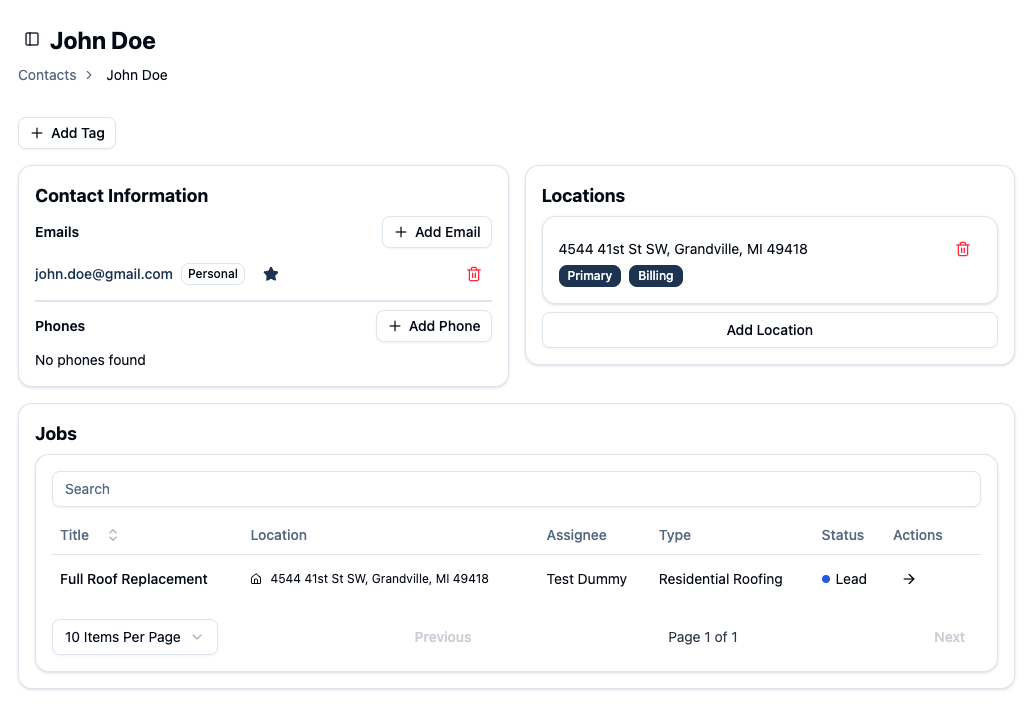Click the No phones found message

pos(90,360)
